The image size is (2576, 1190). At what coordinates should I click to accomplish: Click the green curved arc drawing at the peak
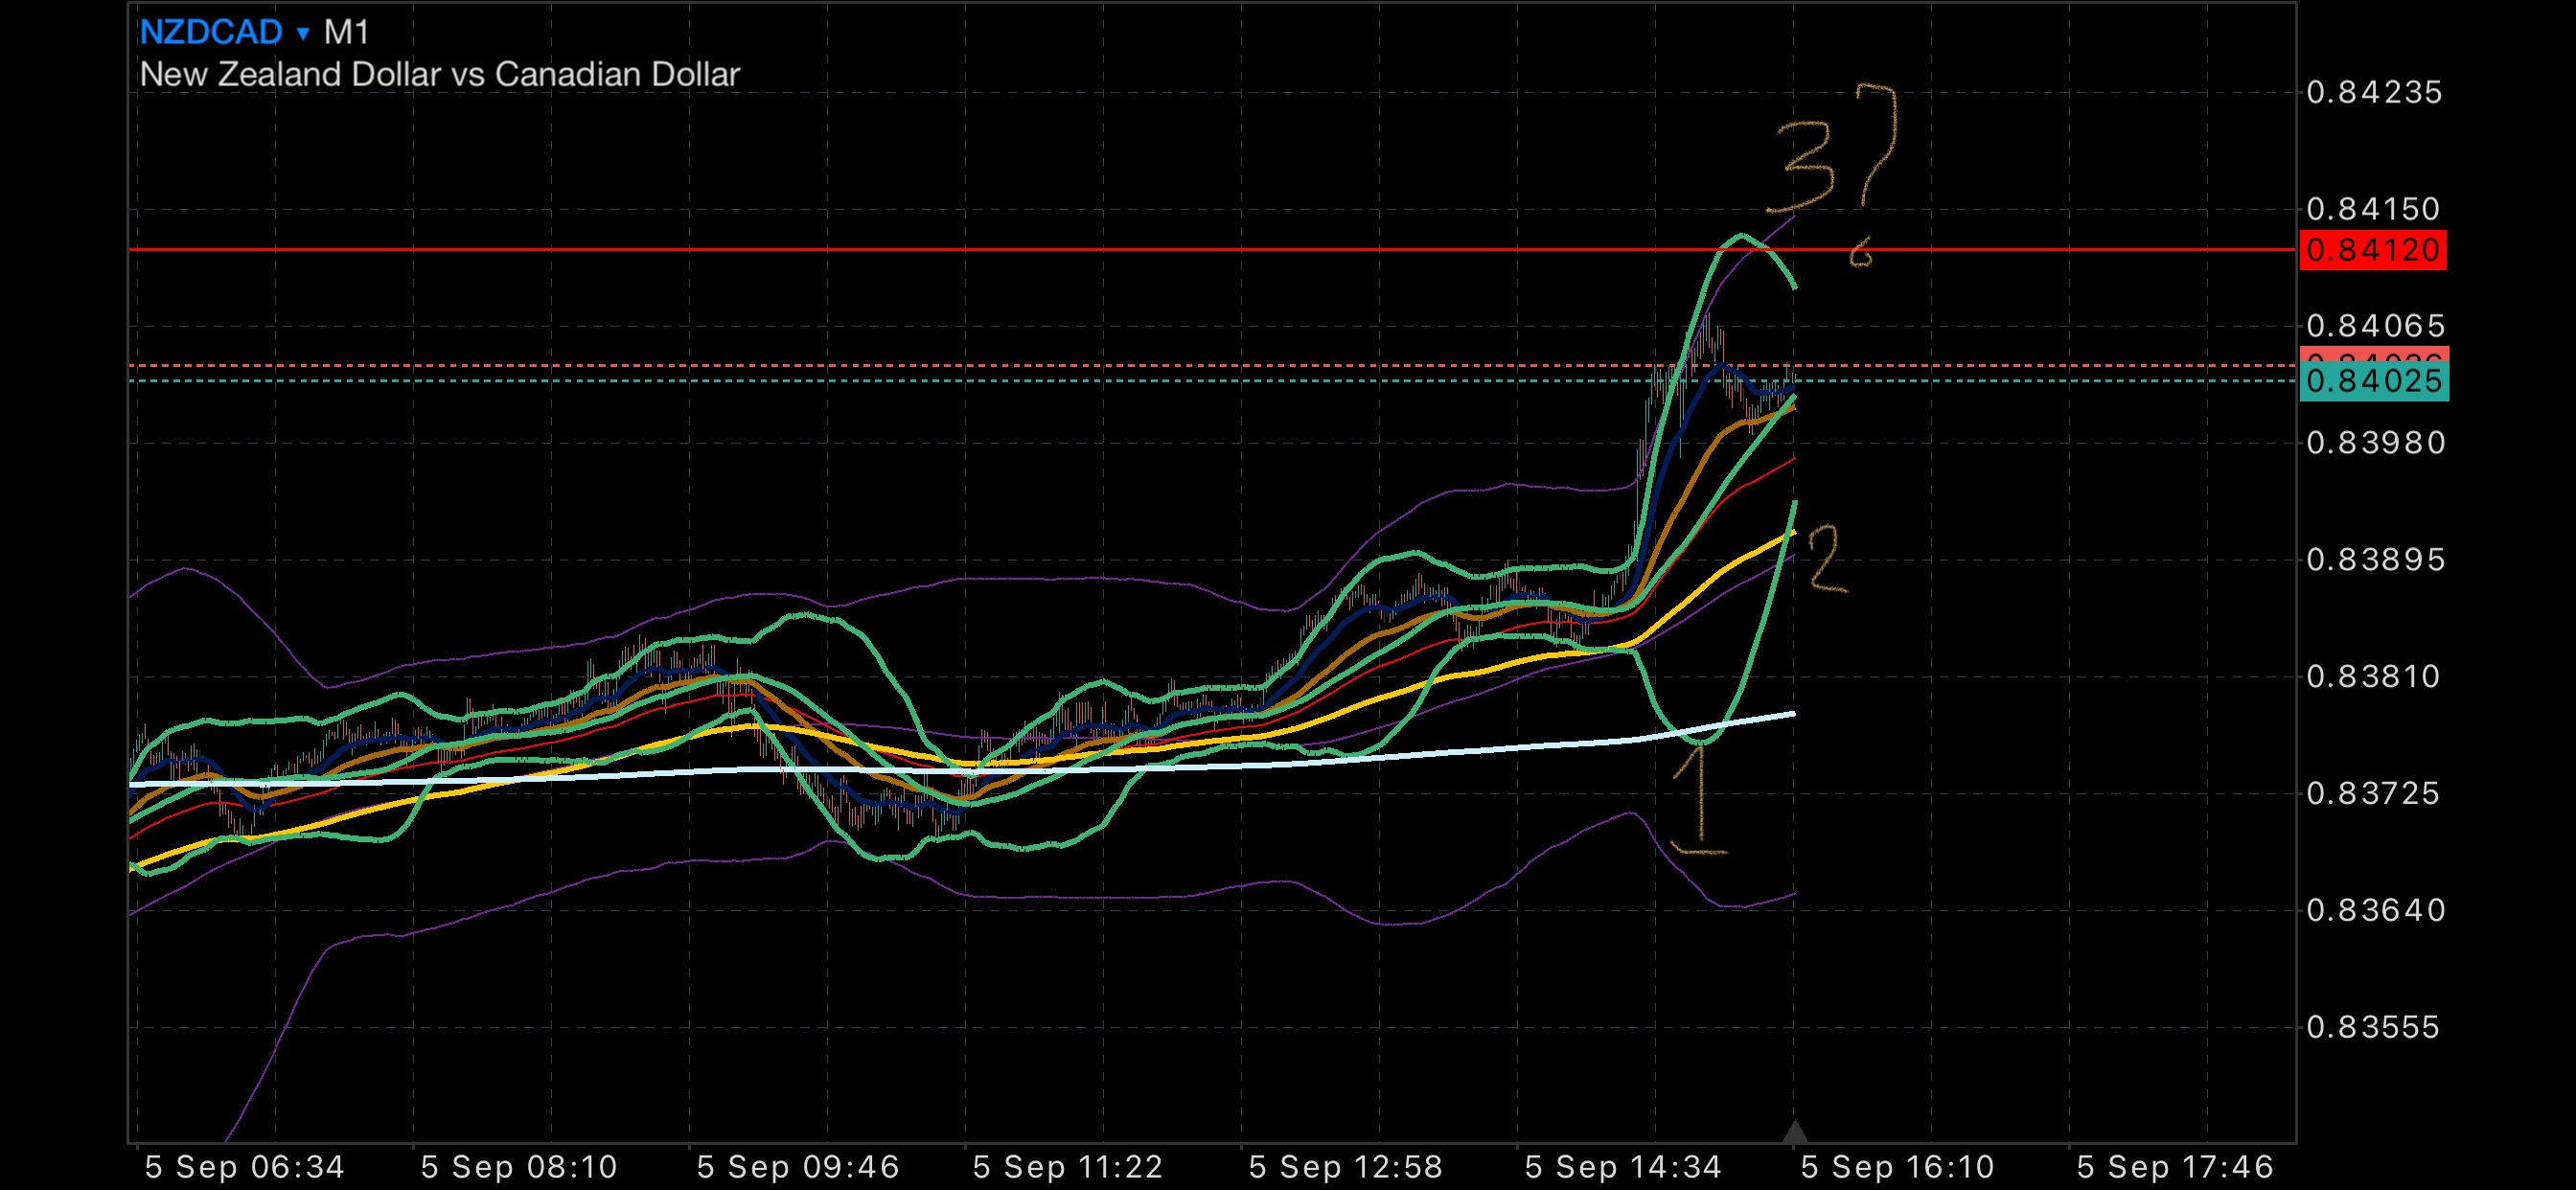1743,238
